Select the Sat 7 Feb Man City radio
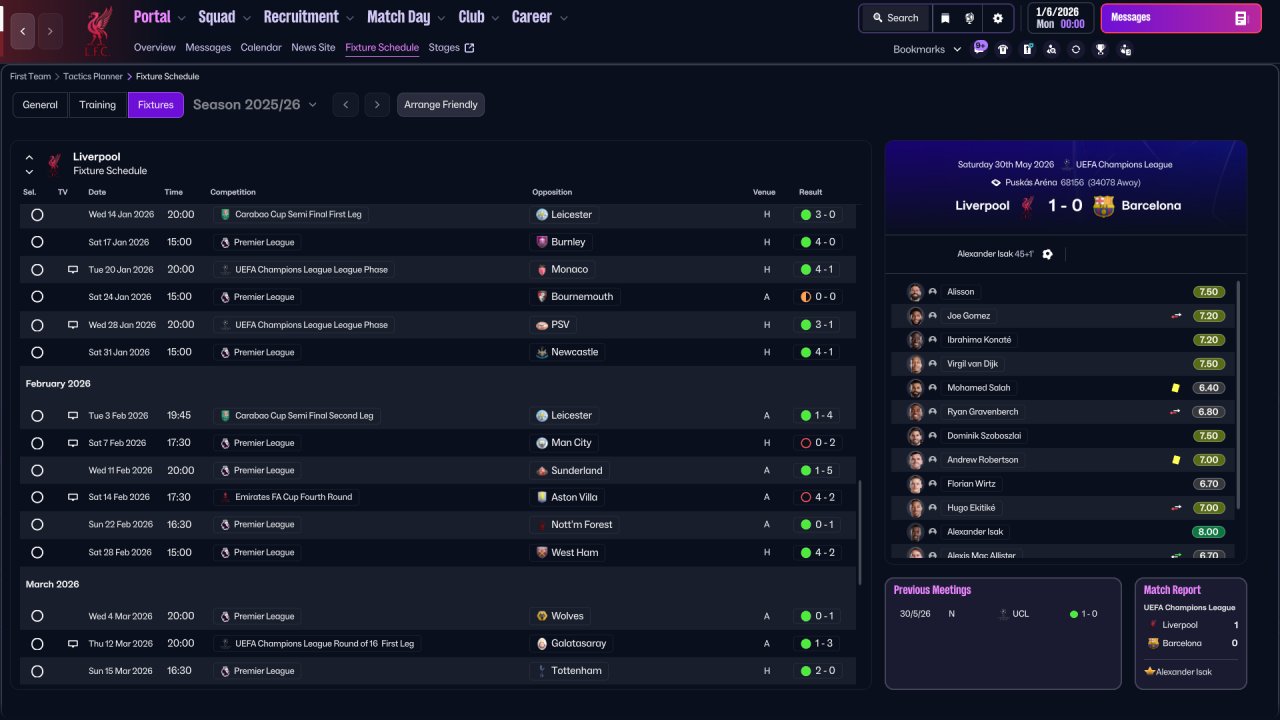This screenshot has height=720, width=1280. coord(37,443)
